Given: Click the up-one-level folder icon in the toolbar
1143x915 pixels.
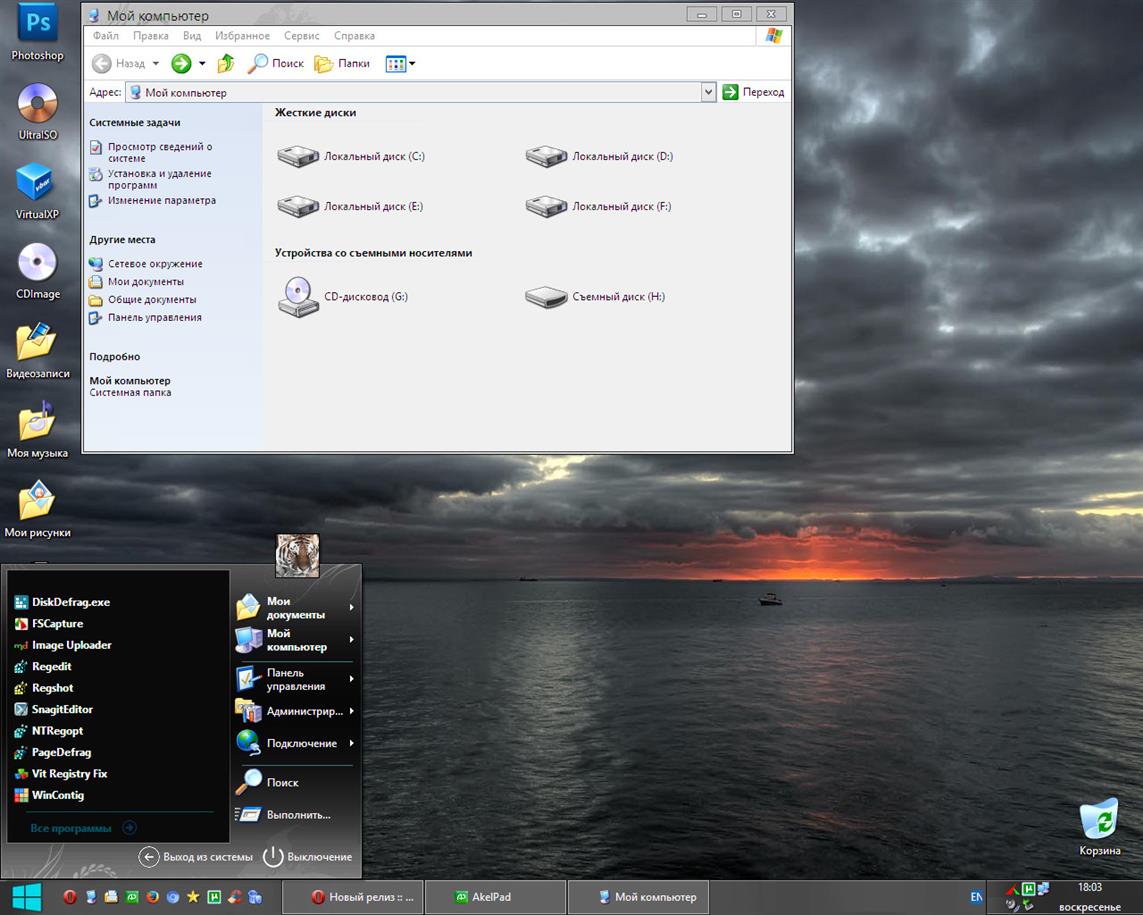Looking at the screenshot, I should 226,63.
